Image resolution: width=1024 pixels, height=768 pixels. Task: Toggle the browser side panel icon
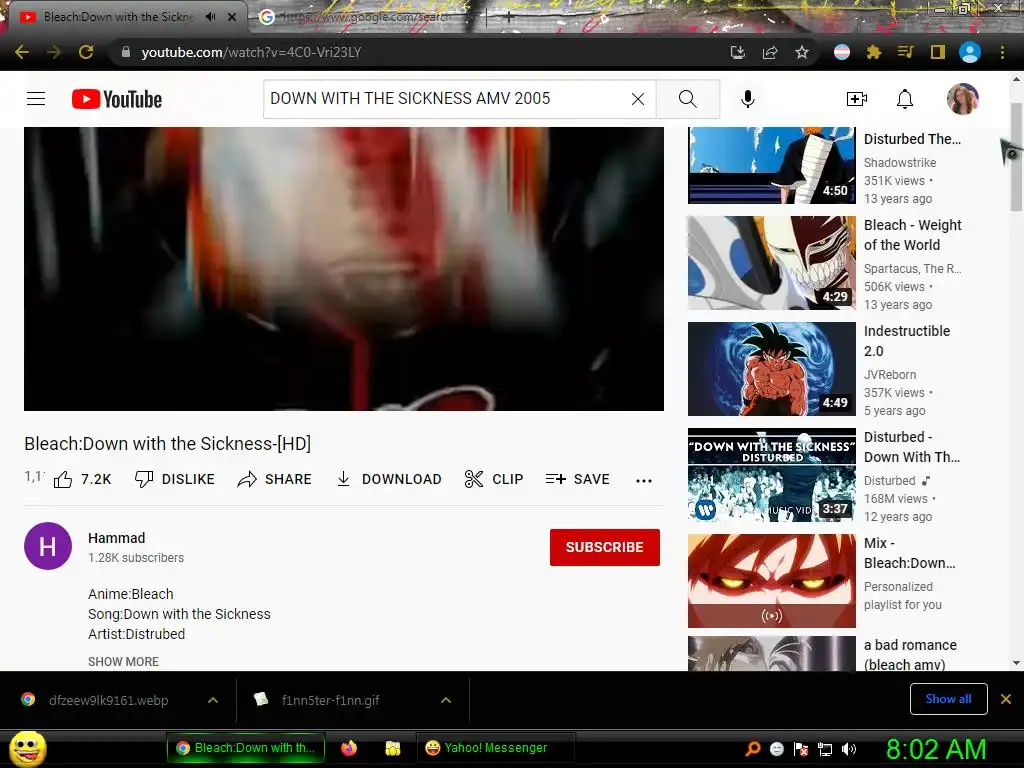(938, 52)
